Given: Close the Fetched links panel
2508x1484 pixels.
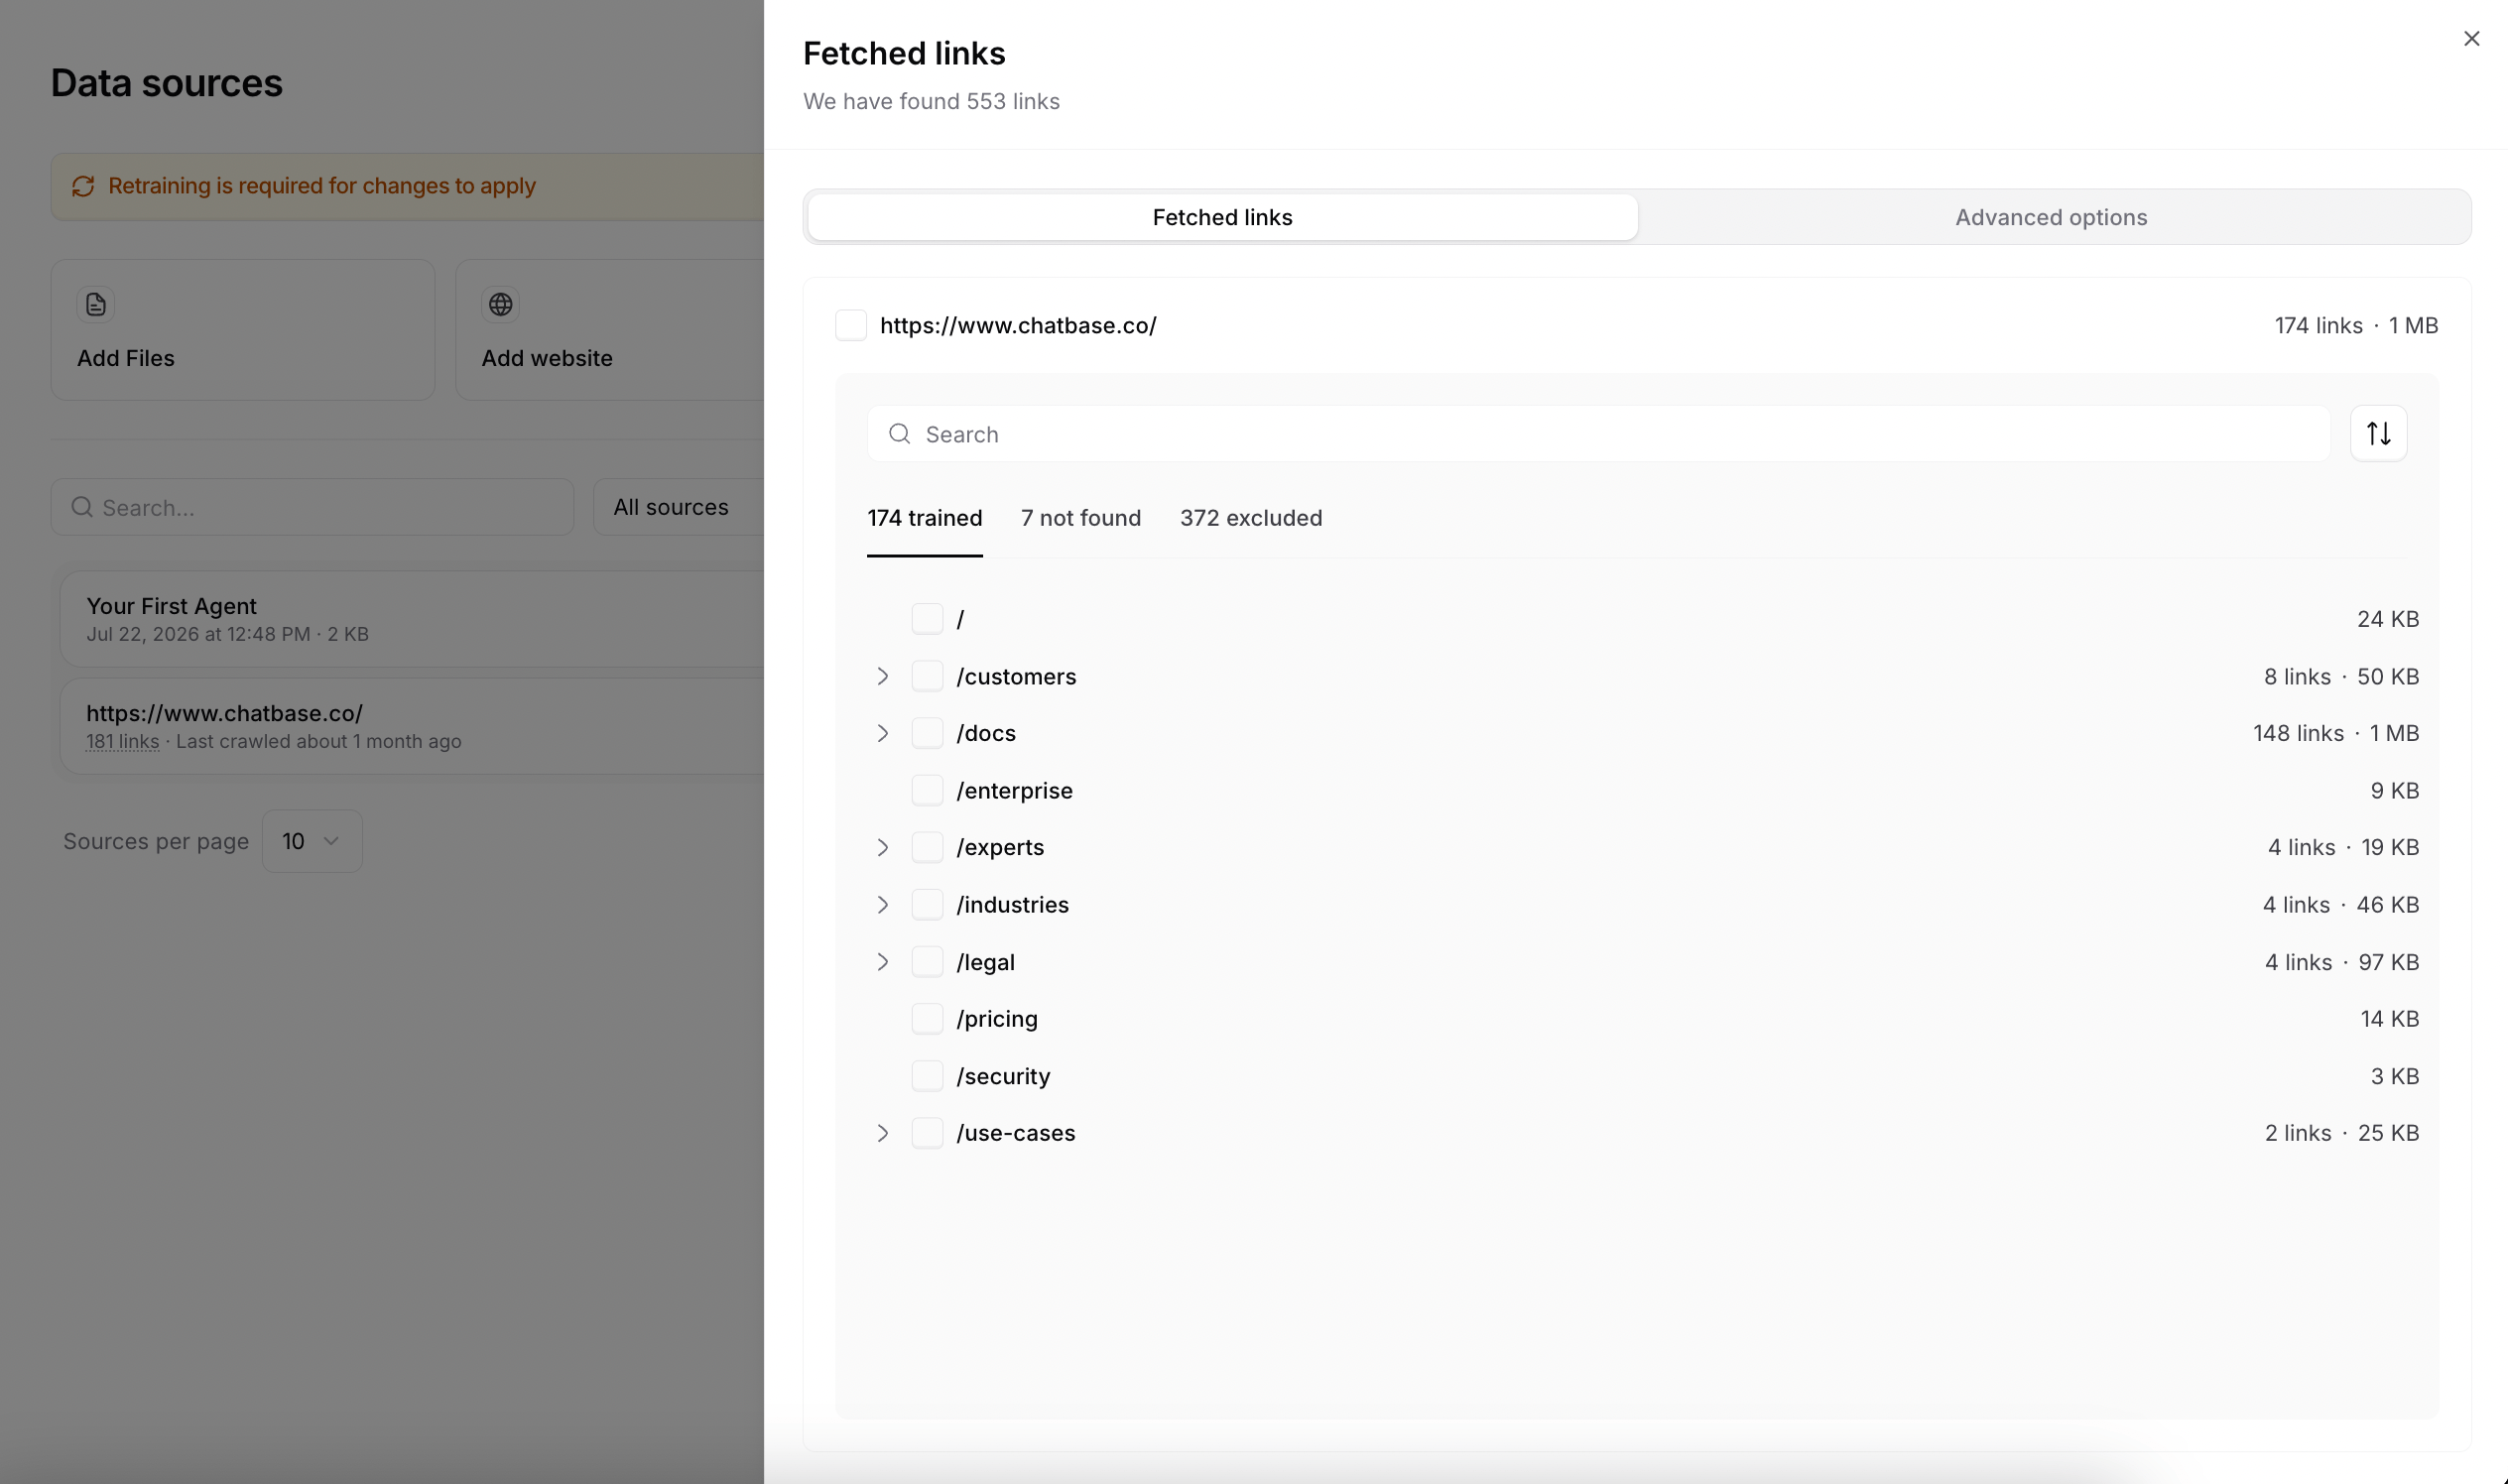Looking at the screenshot, I should [2471, 38].
